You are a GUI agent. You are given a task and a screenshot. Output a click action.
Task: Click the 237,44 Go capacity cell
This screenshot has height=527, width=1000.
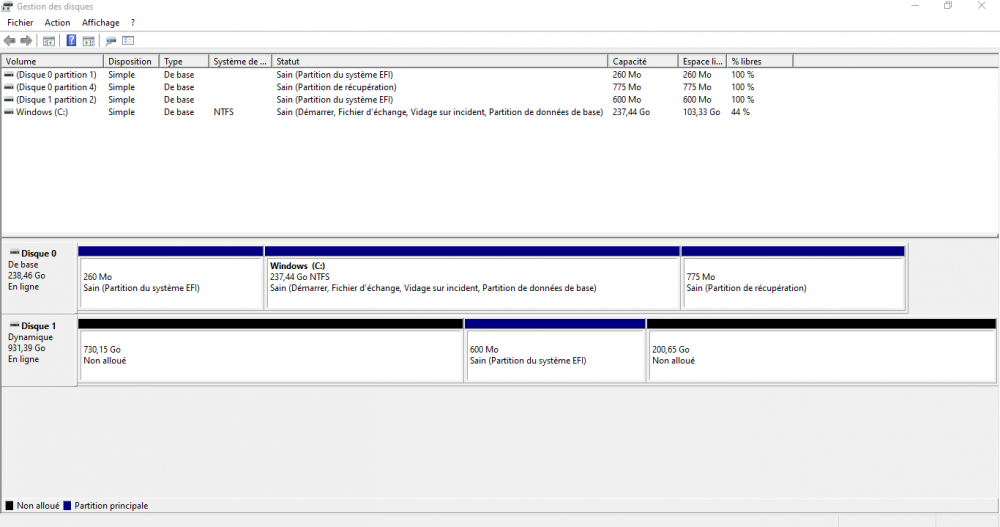[631, 112]
